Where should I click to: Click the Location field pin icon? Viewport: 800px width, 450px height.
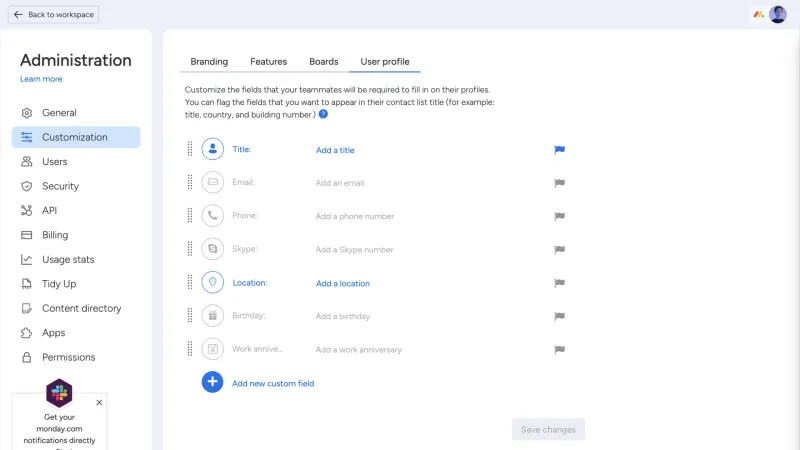213,282
